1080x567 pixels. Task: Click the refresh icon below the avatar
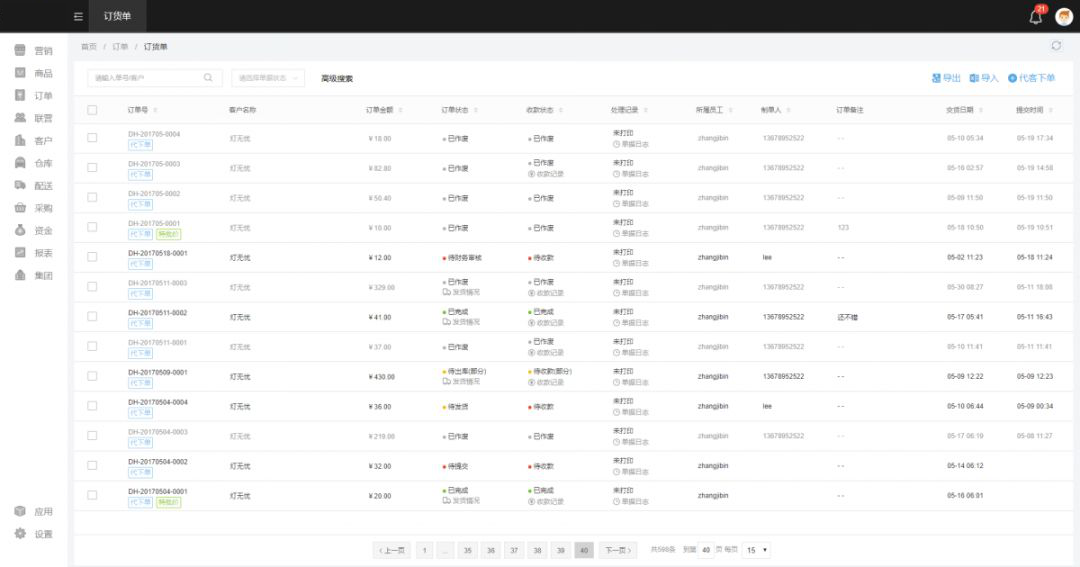coord(1056,46)
